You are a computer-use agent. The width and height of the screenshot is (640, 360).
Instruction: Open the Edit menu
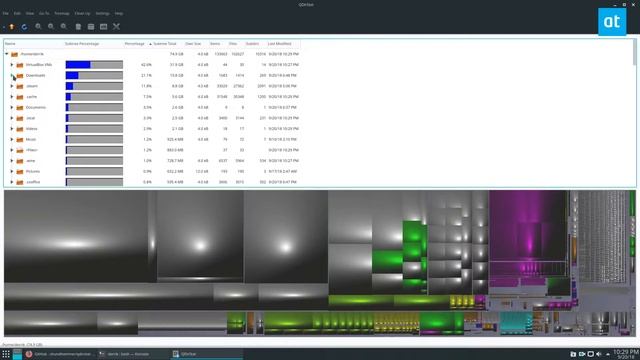17,13
